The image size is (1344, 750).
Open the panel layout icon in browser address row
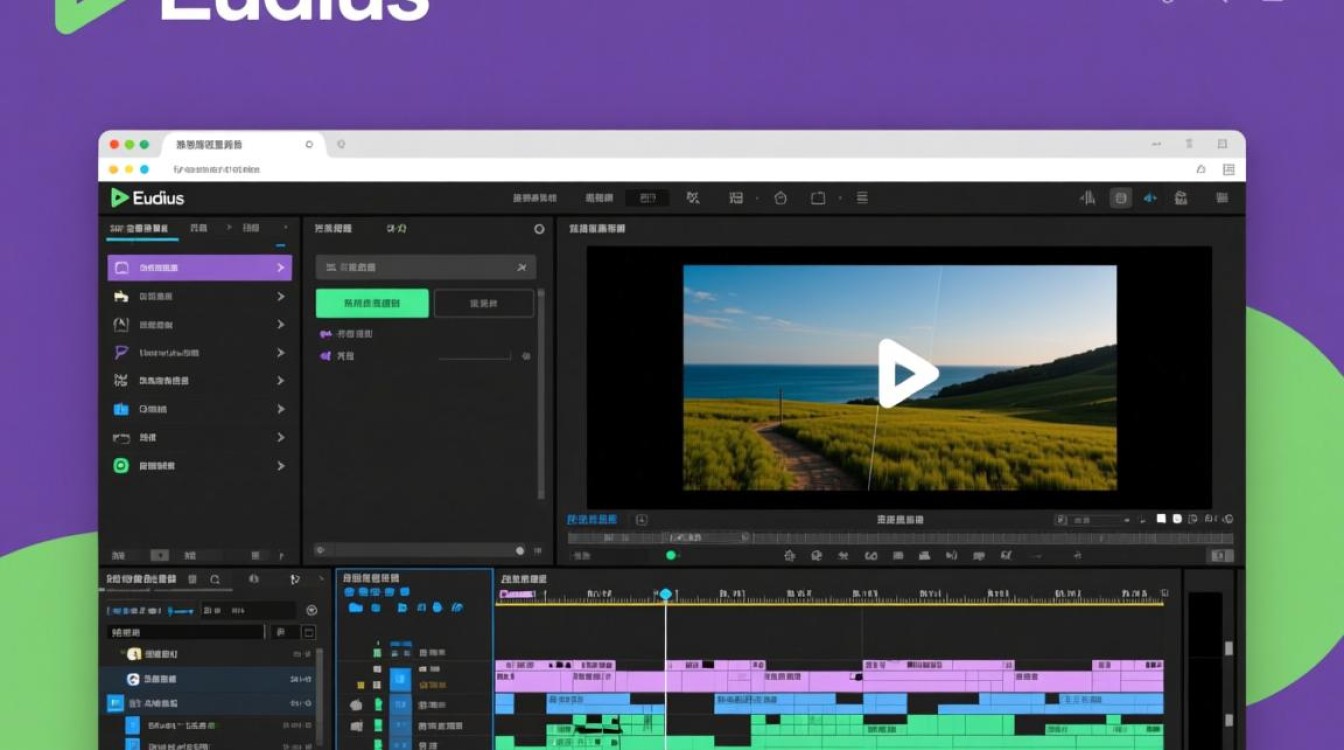(1228, 170)
